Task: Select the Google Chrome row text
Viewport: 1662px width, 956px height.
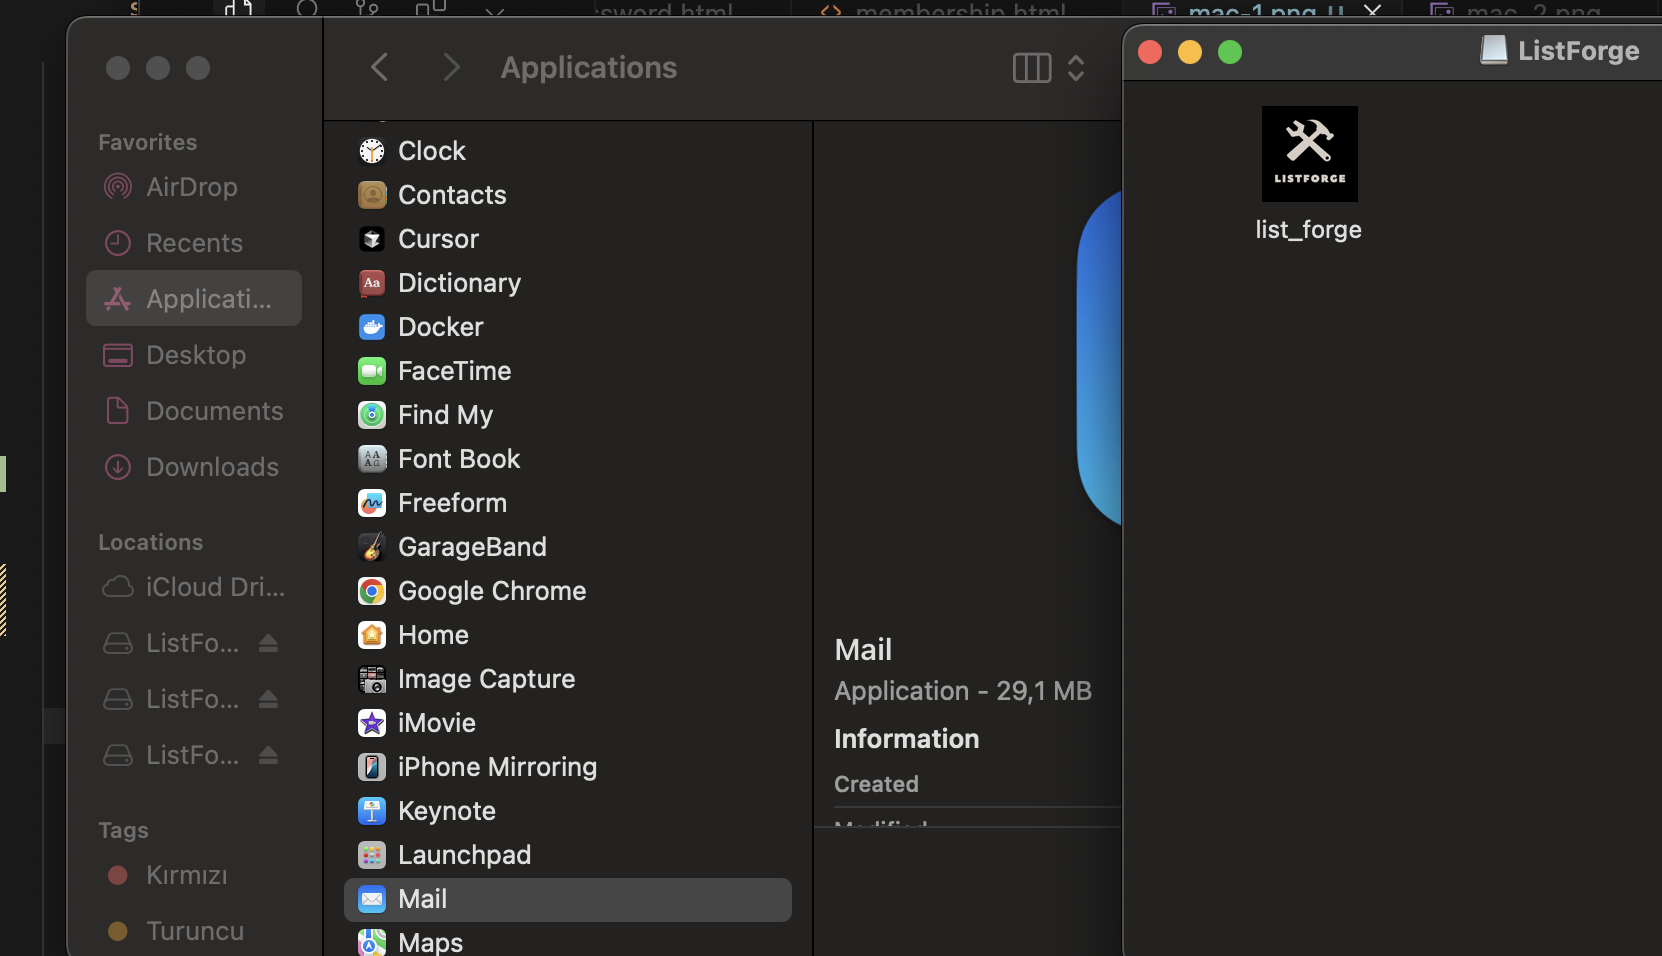Action: pos(492,591)
